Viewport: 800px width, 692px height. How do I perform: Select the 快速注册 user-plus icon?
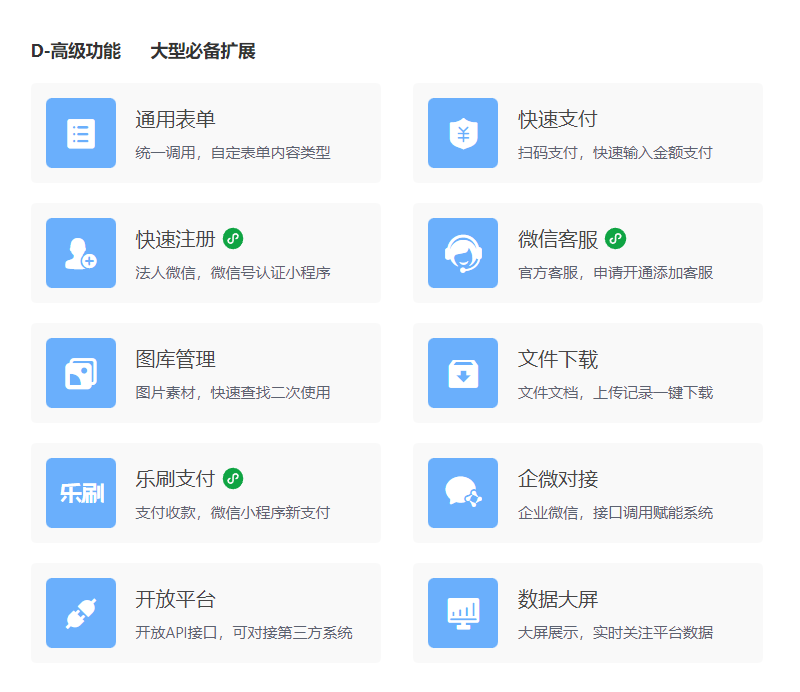click(x=81, y=253)
